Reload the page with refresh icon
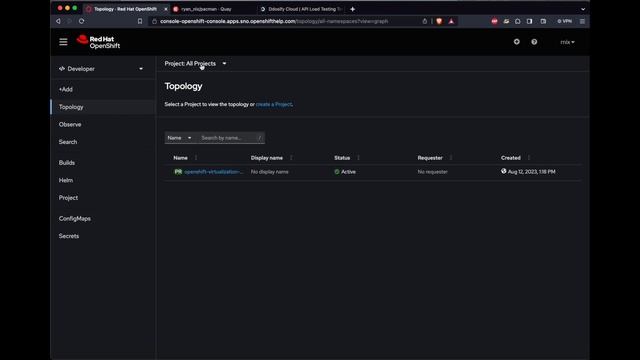 coord(81,21)
